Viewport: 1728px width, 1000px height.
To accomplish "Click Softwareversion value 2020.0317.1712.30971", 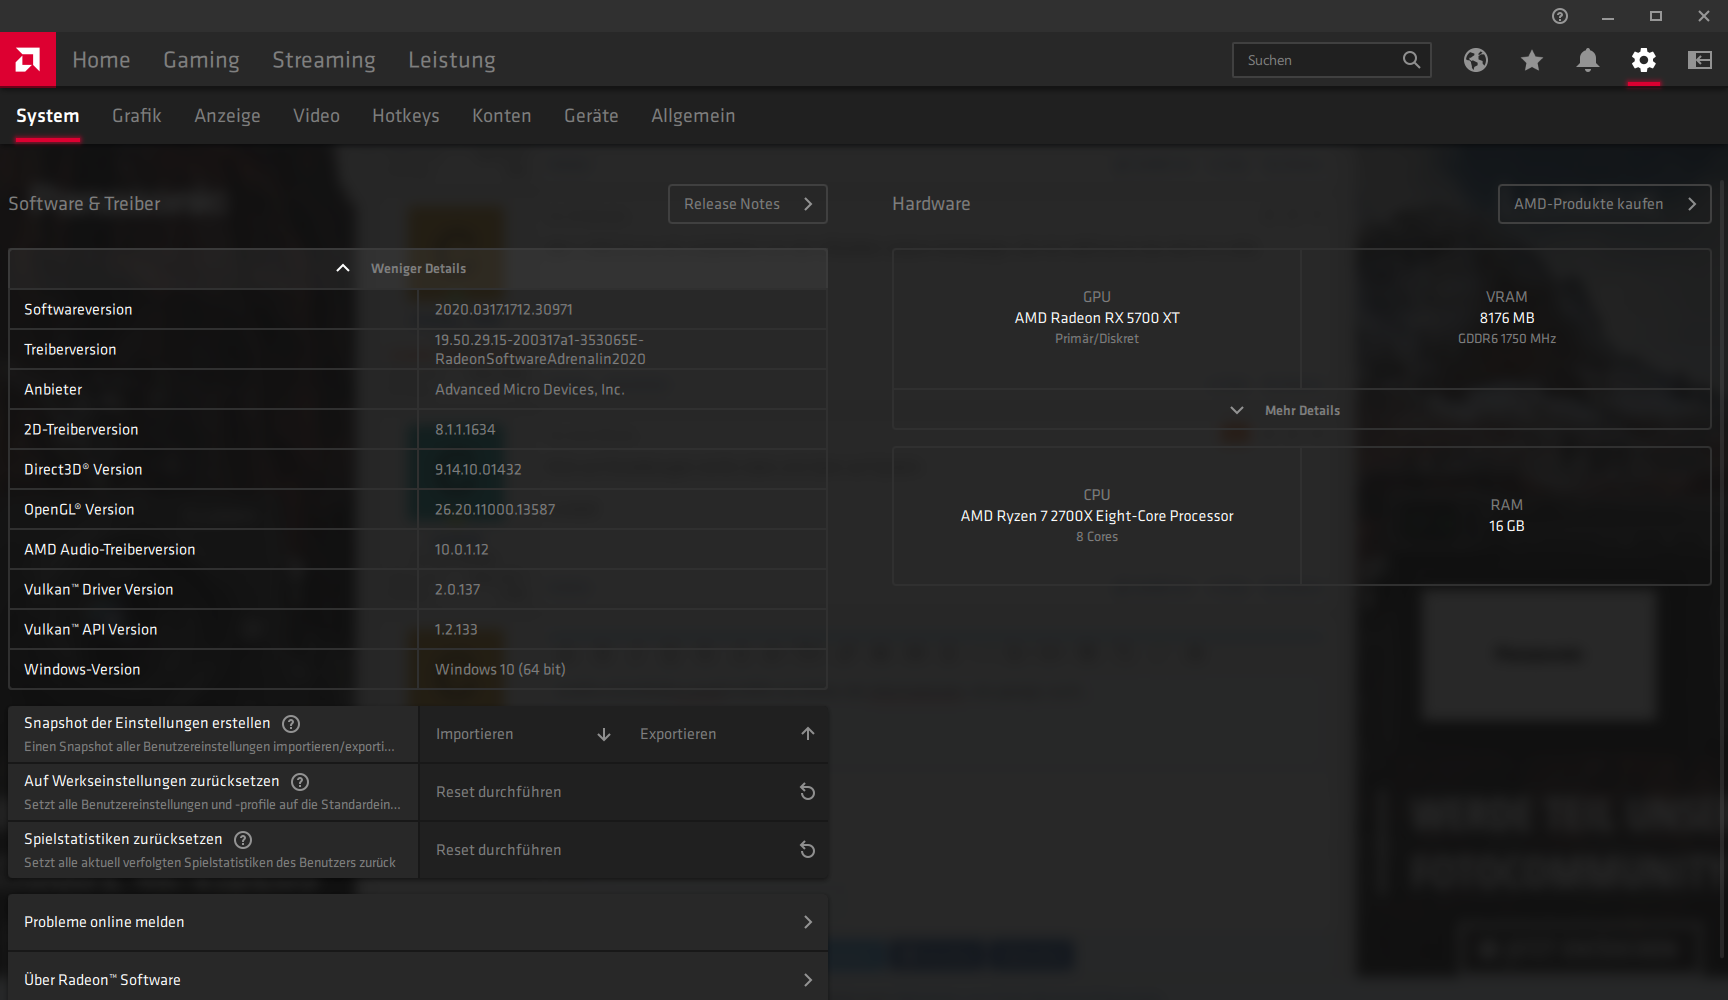I will pyautogui.click(x=504, y=310).
